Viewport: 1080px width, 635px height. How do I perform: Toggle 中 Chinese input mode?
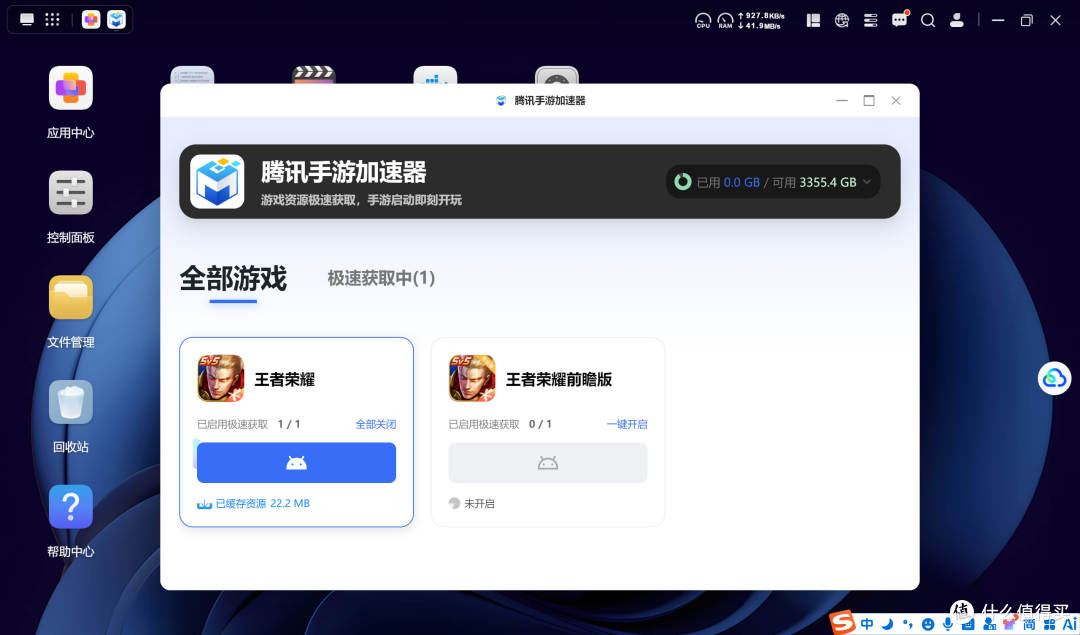click(867, 624)
